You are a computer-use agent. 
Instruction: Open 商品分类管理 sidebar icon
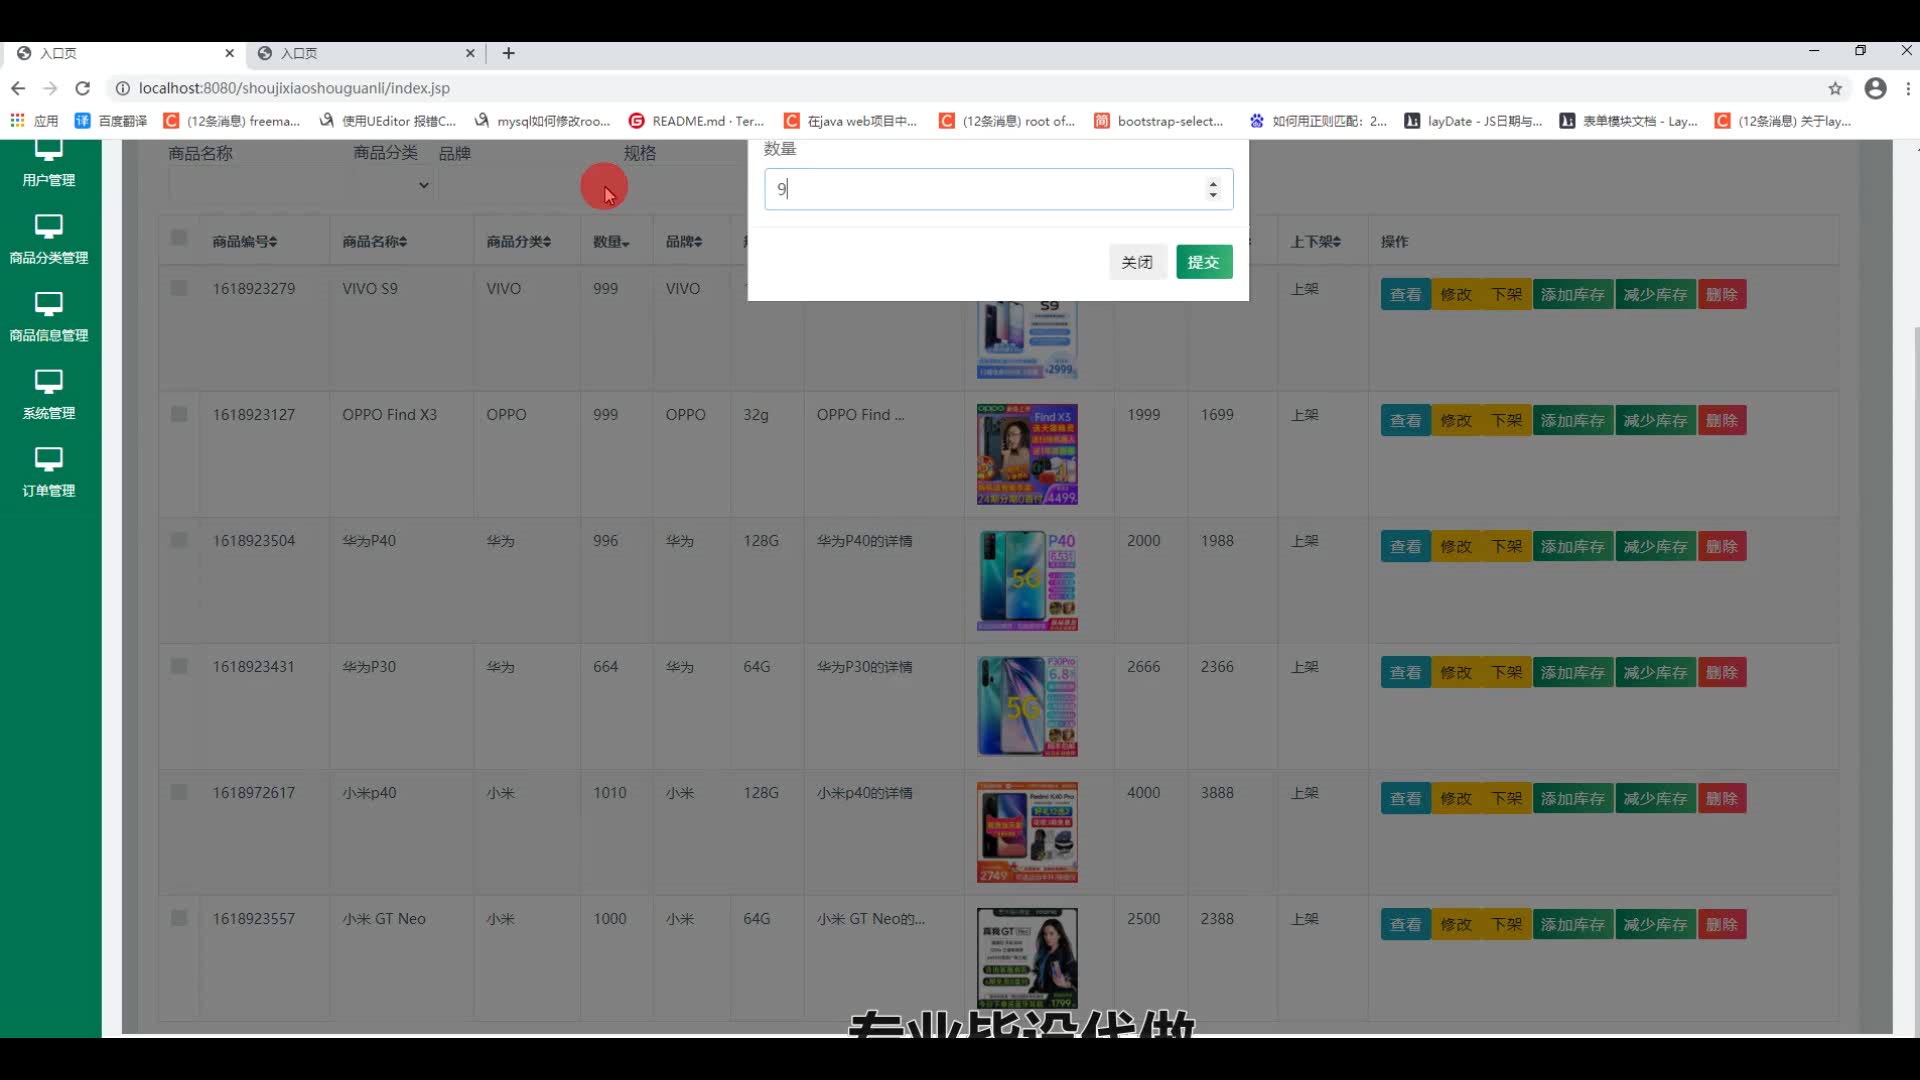(48, 226)
